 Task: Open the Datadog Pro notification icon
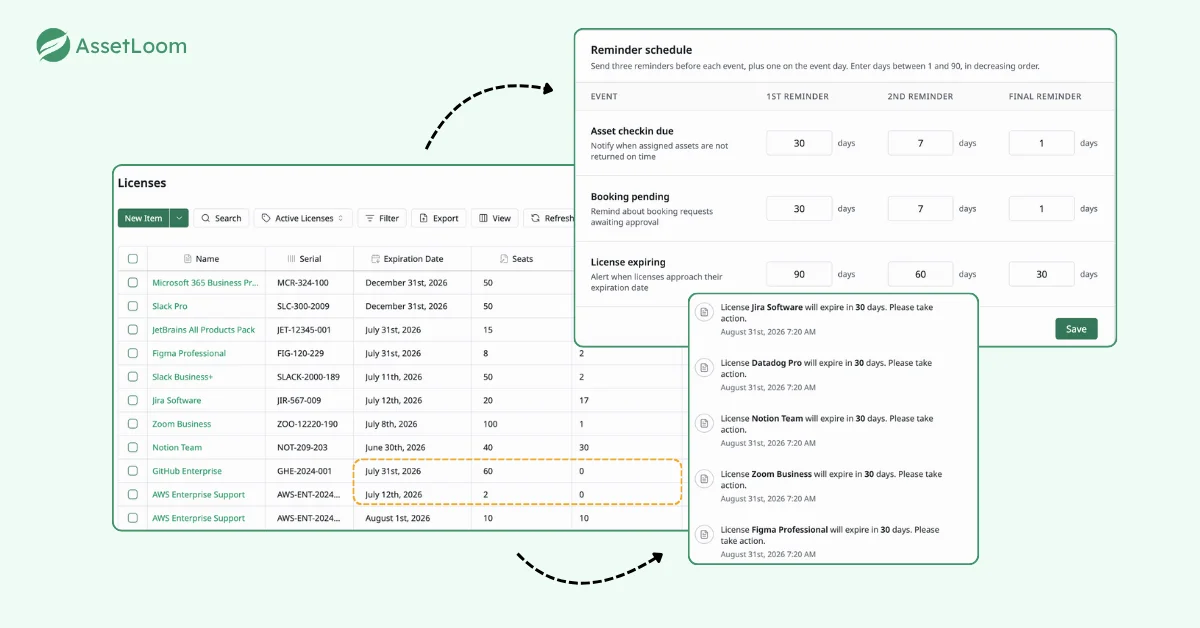(704, 369)
